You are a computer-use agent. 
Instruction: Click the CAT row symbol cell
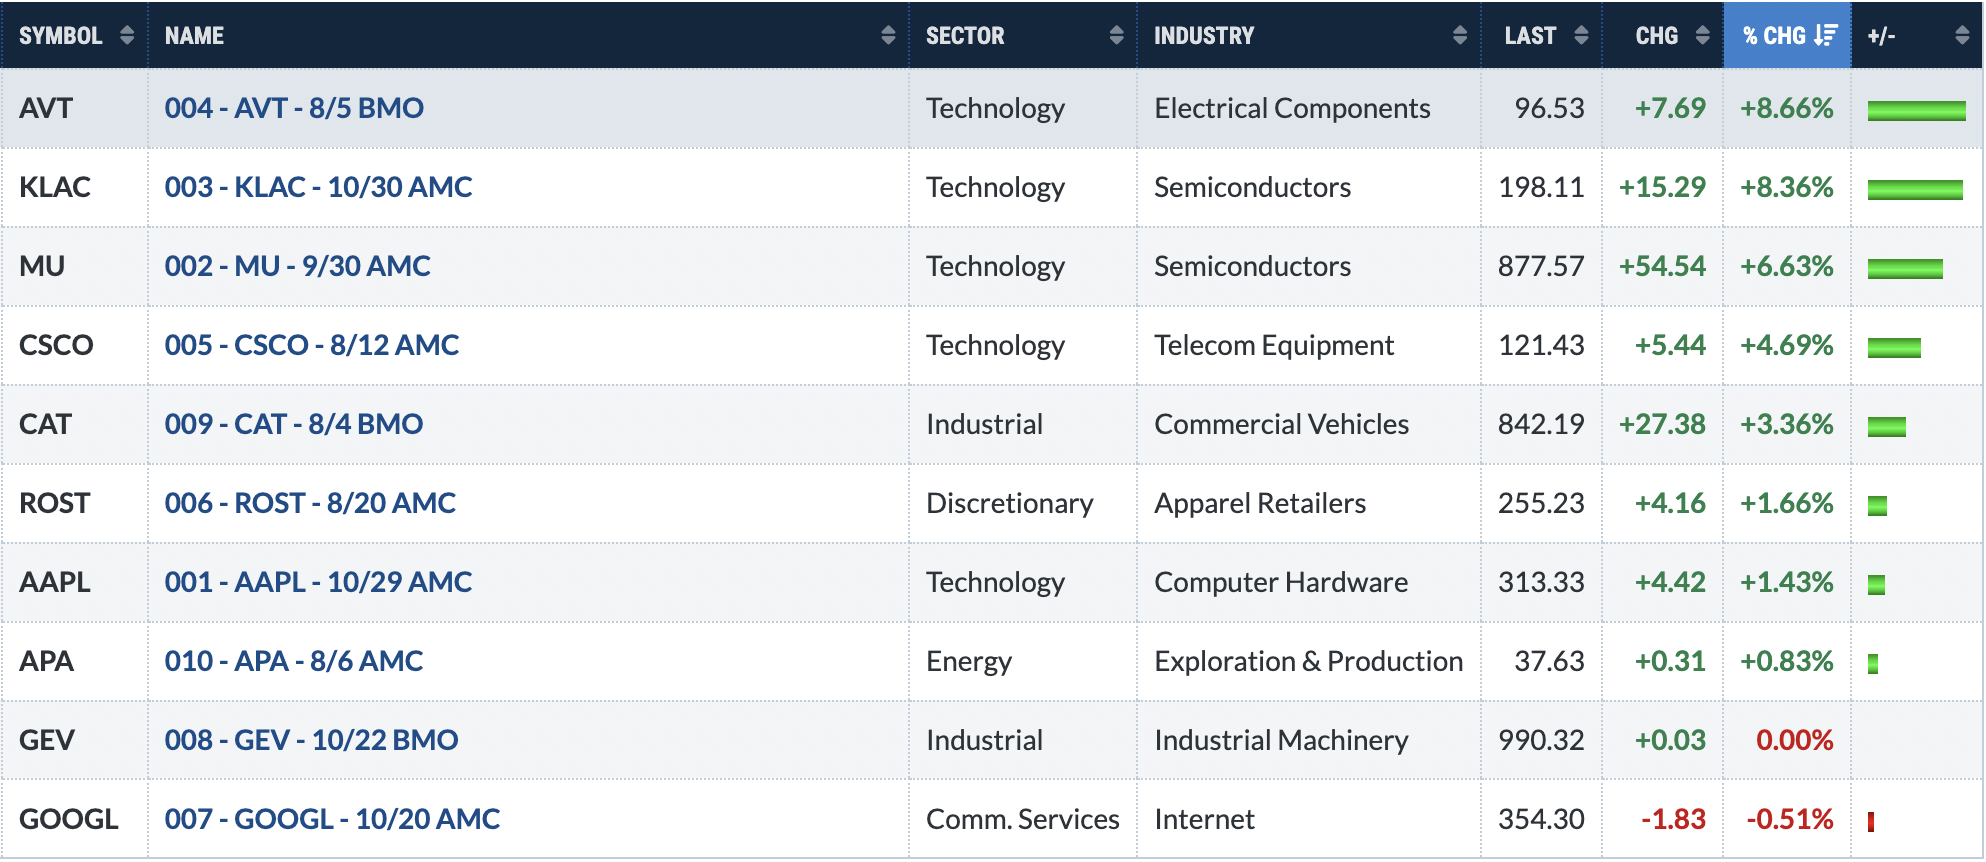(x=75, y=424)
